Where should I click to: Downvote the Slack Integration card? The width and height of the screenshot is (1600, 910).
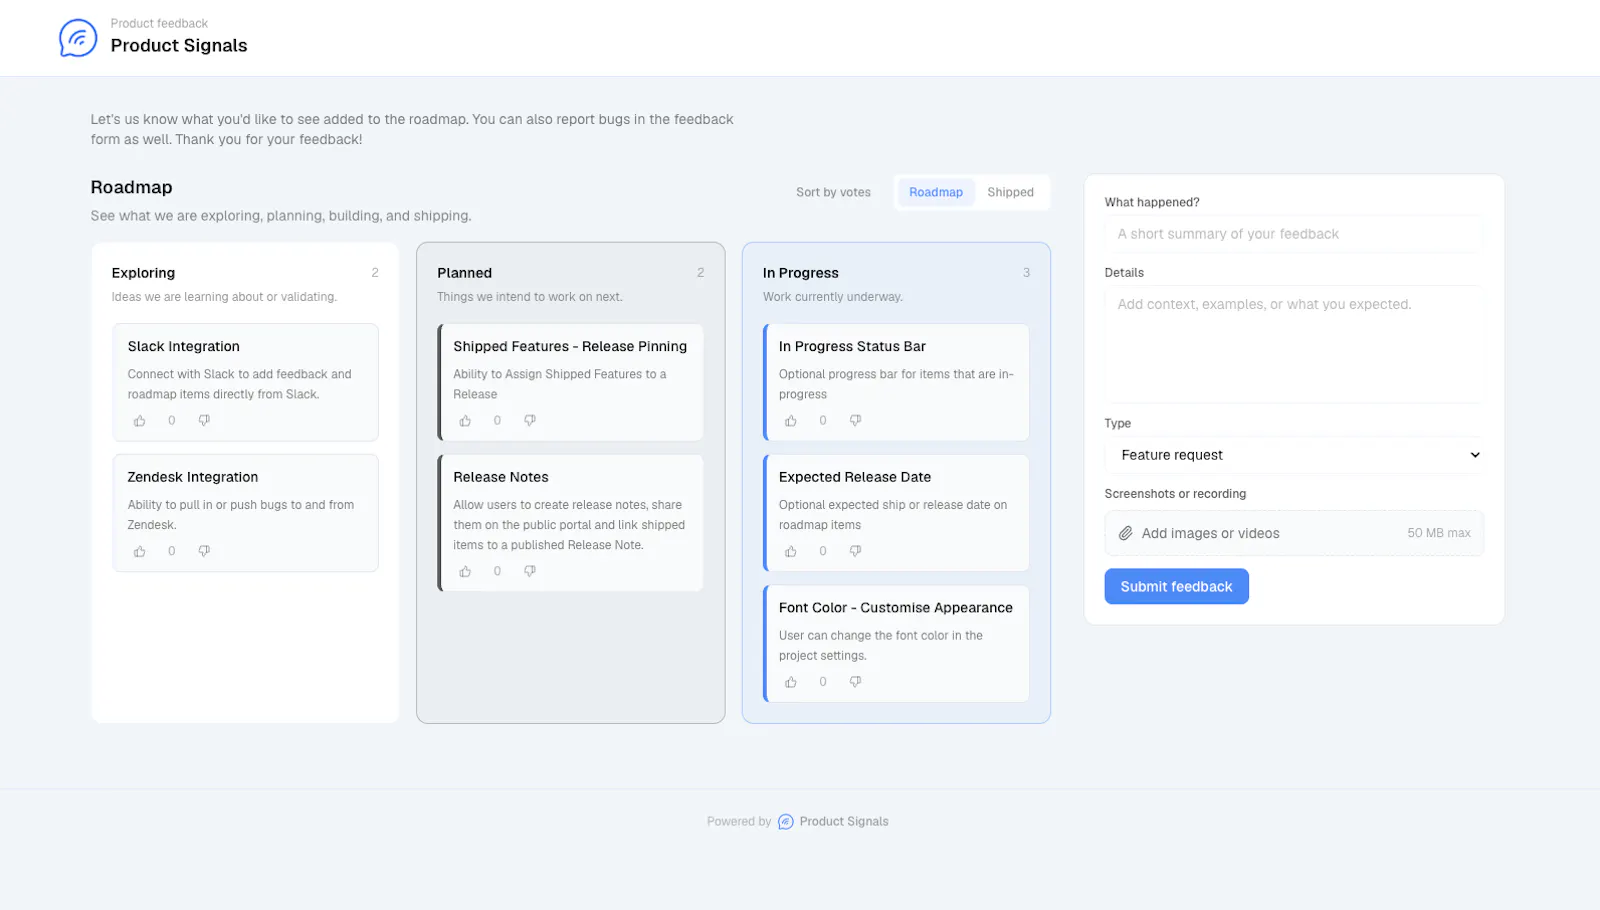pos(204,421)
